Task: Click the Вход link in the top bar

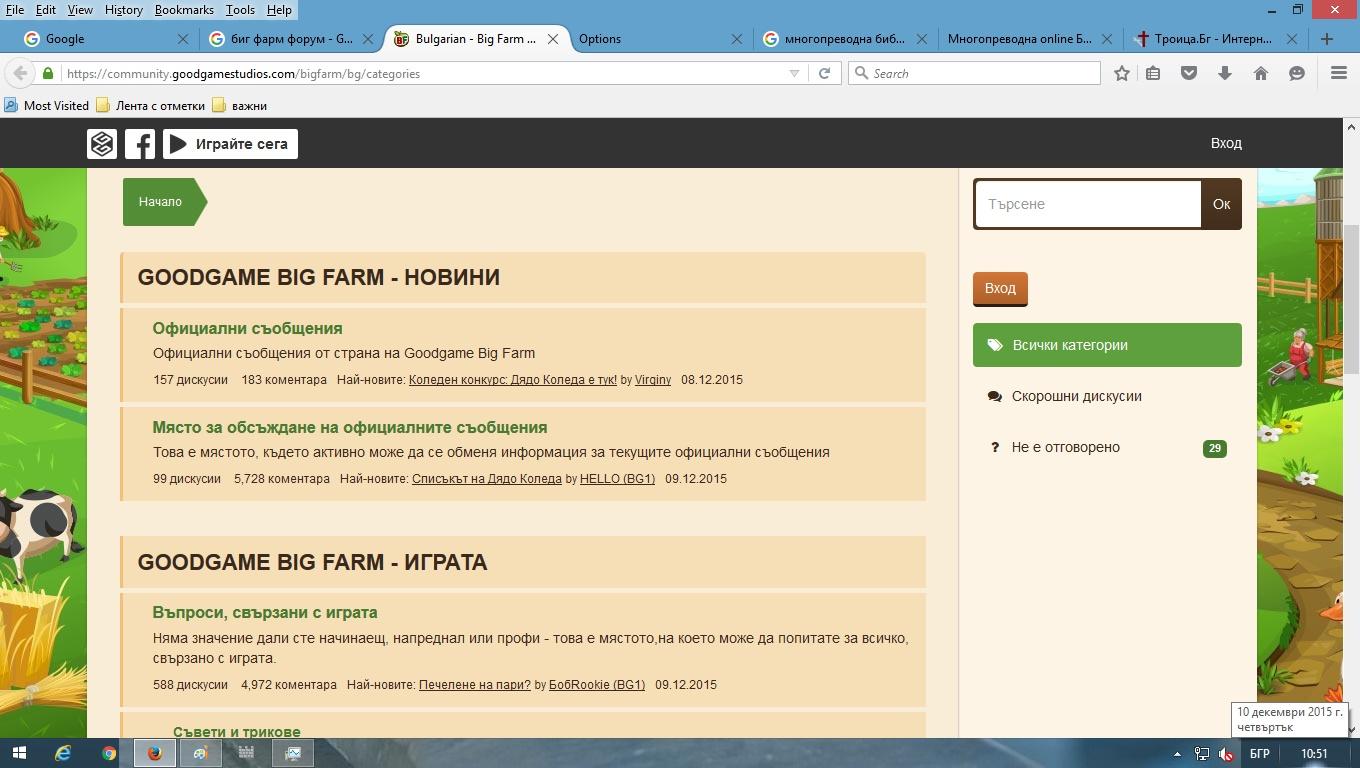Action: 1226,143
